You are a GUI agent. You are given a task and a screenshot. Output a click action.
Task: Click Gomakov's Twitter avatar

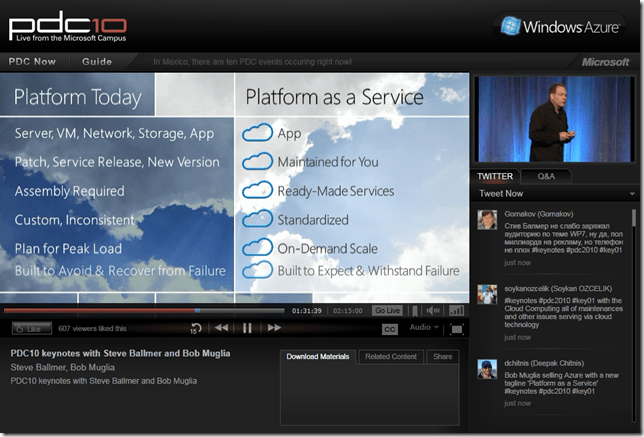(487, 219)
